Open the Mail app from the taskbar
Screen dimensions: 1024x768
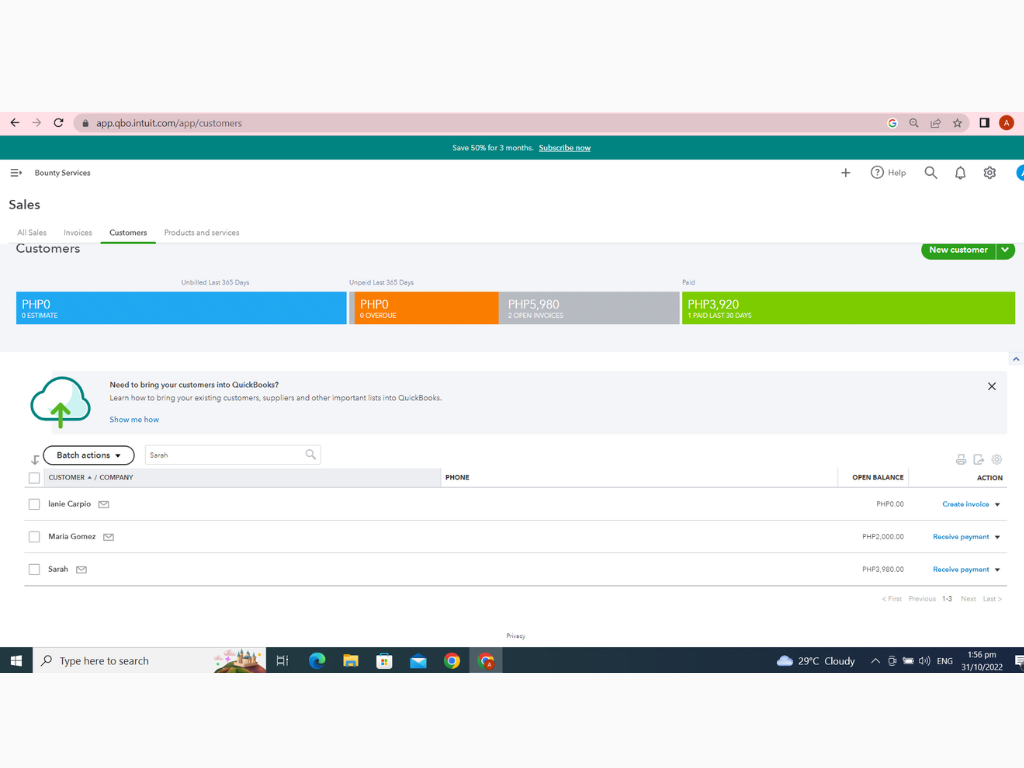click(418, 661)
